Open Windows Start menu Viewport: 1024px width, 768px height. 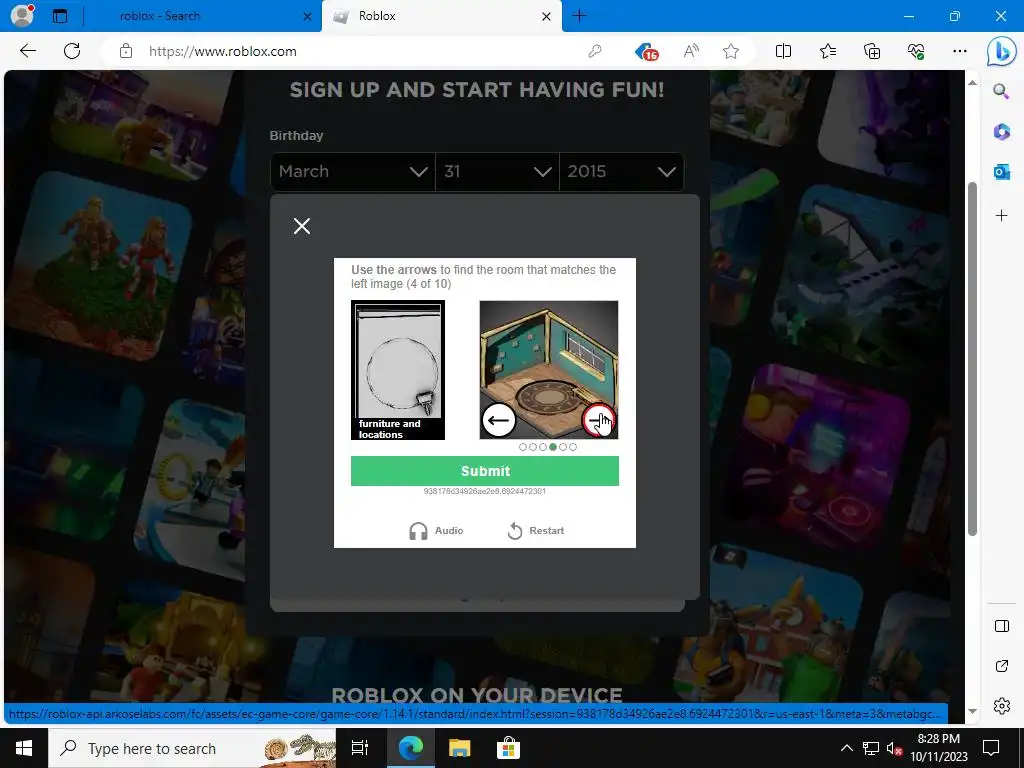point(24,748)
